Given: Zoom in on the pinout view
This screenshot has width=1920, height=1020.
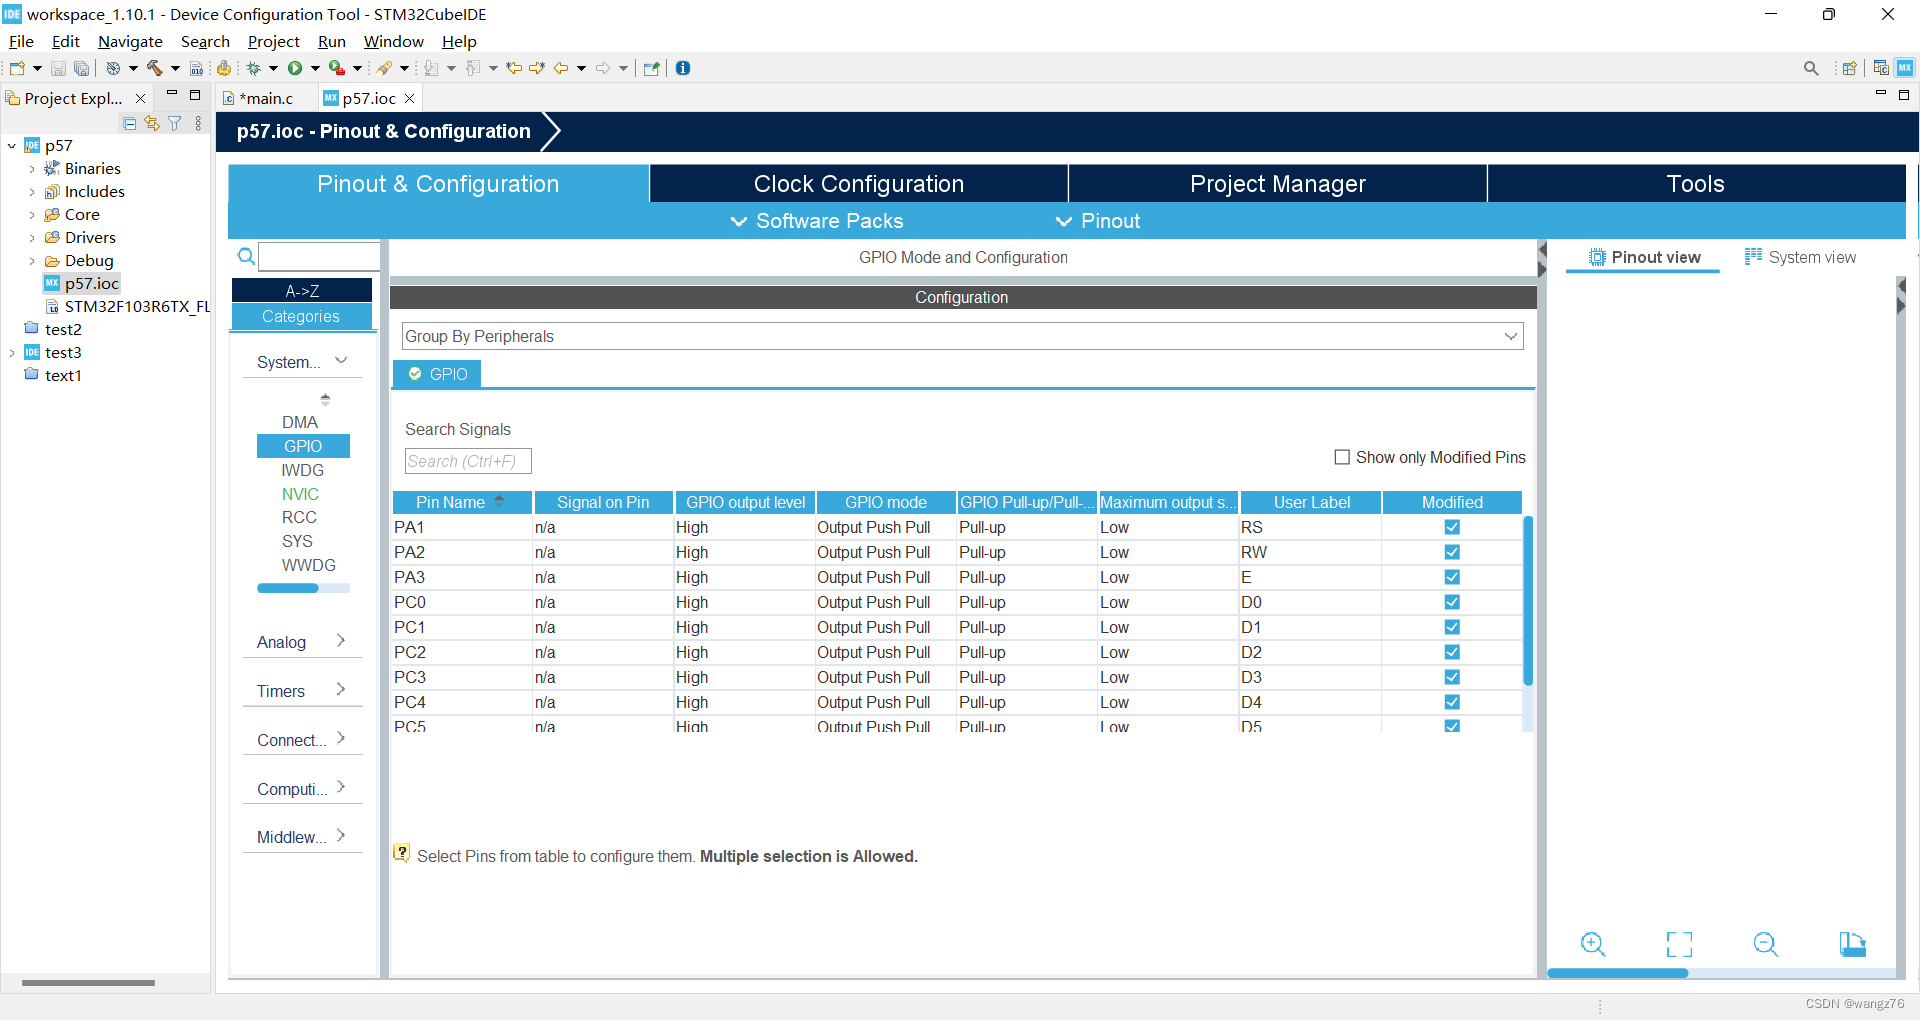Looking at the screenshot, I should point(1593,944).
